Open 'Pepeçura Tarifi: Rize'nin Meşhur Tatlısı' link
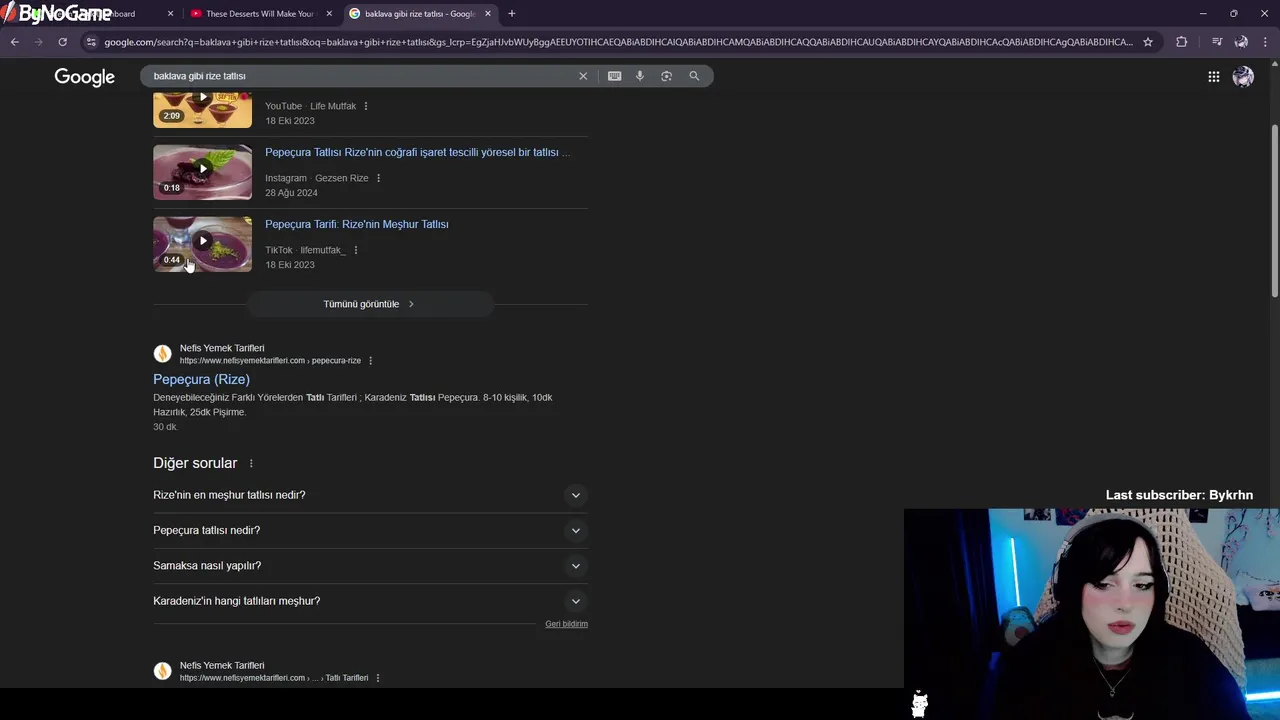This screenshot has height=720, width=1280. click(x=356, y=224)
